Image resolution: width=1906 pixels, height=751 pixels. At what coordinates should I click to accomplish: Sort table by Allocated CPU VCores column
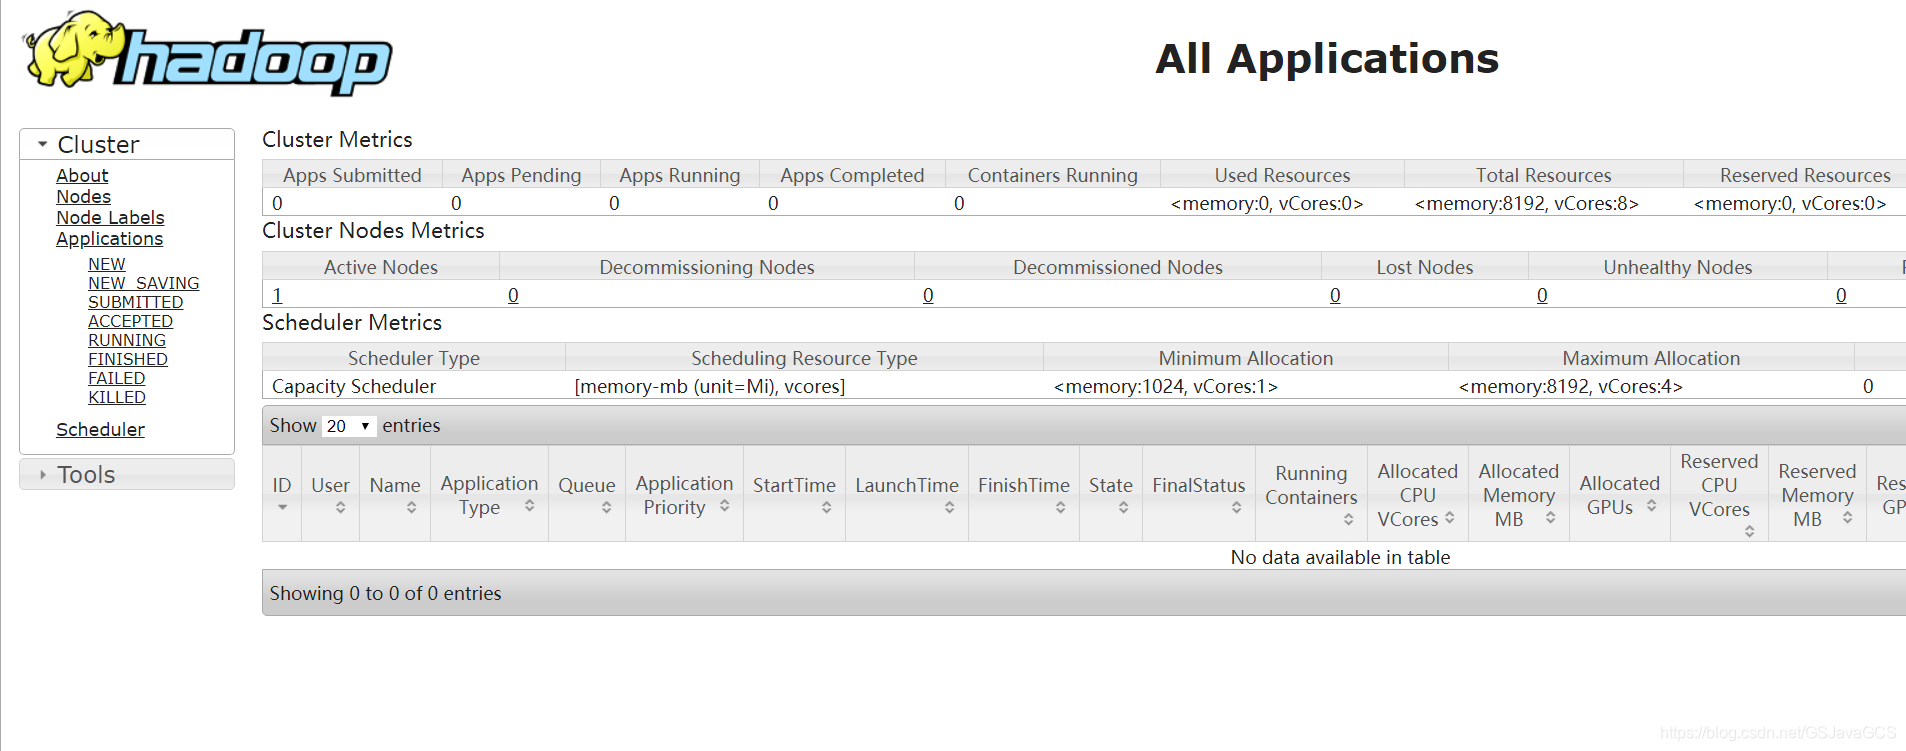1417,494
